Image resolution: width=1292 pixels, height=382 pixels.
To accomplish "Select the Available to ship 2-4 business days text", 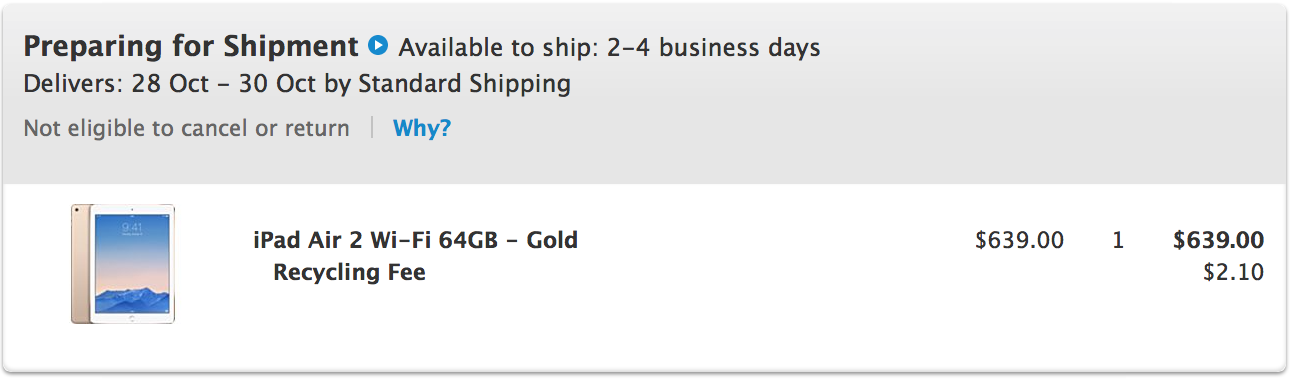I will [x=609, y=47].
